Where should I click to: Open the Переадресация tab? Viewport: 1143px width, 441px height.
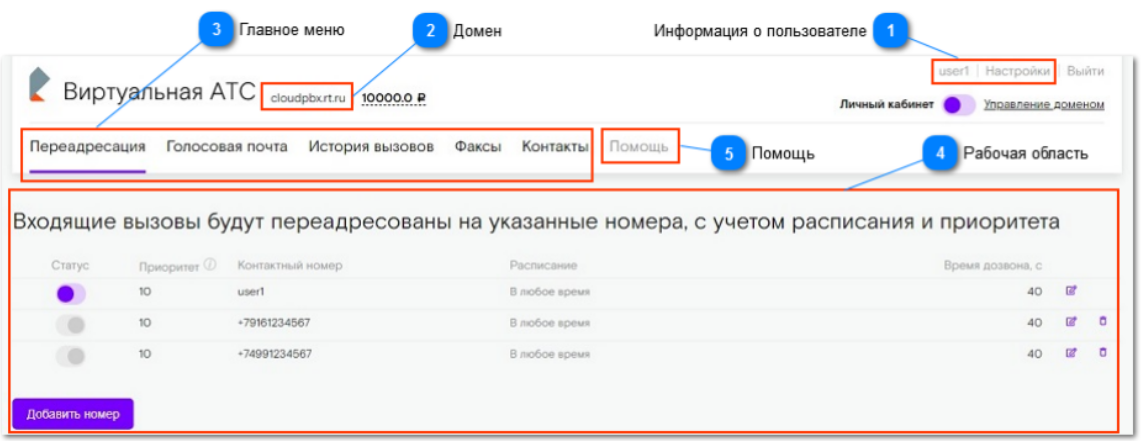[87, 147]
